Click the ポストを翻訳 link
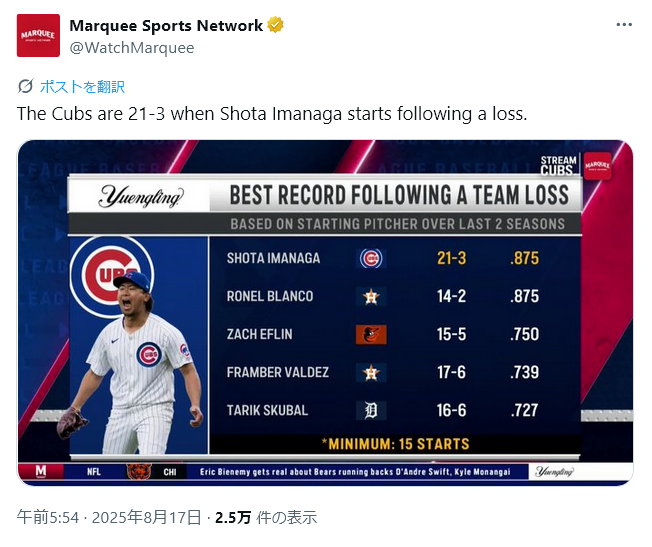The image size is (652, 547). 82,87
